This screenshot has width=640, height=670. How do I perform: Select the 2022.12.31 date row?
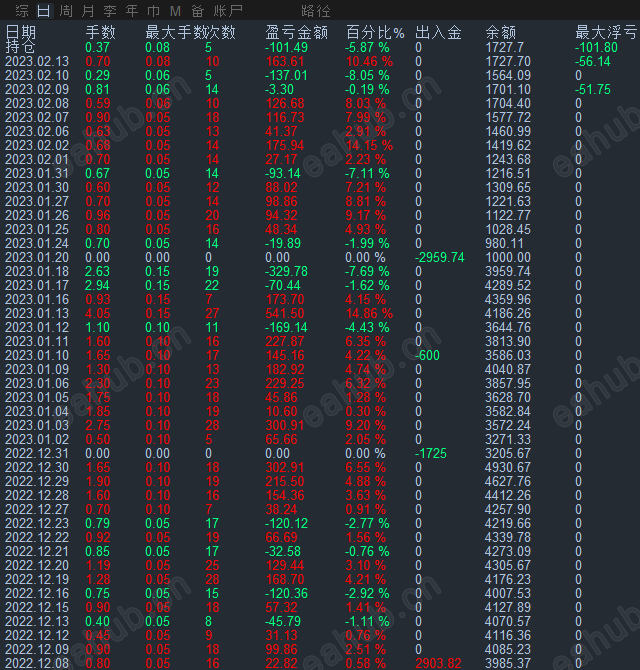pyautogui.click(x=37, y=453)
